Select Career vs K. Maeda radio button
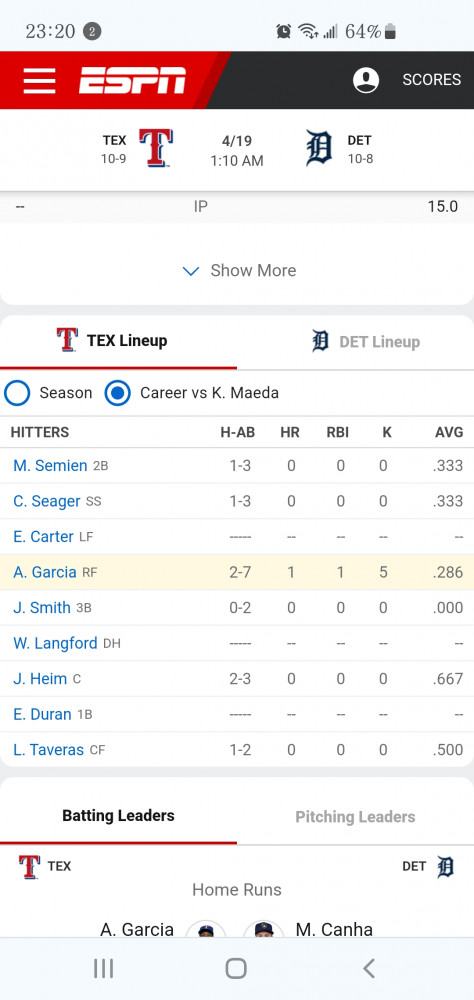Image resolution: width=474 pixels, height=1000 pixels. (117, 393)
